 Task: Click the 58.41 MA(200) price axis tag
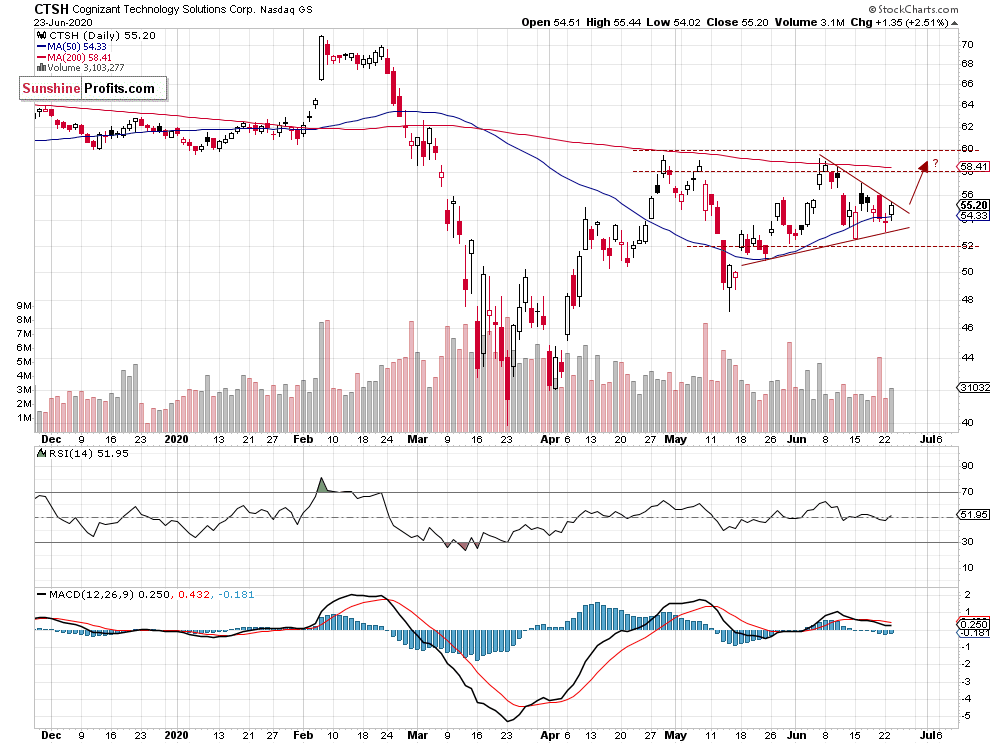[x=974, y=167]
